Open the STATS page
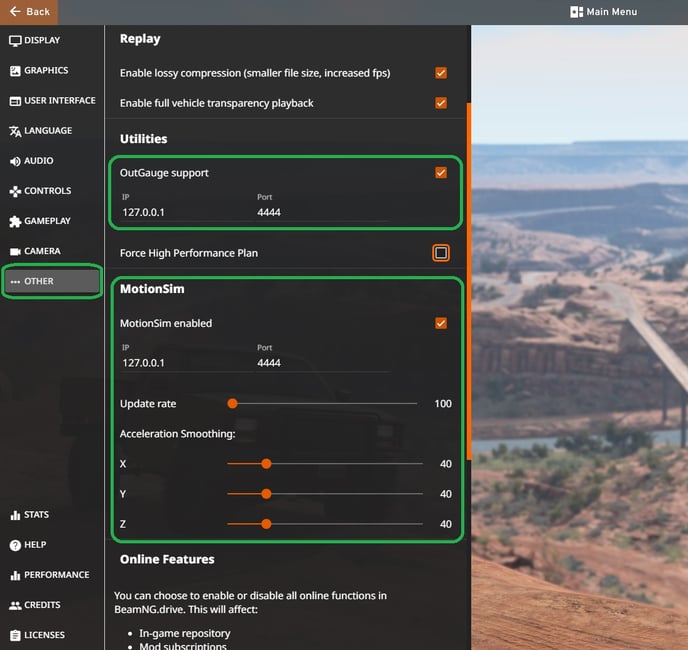 52,514
